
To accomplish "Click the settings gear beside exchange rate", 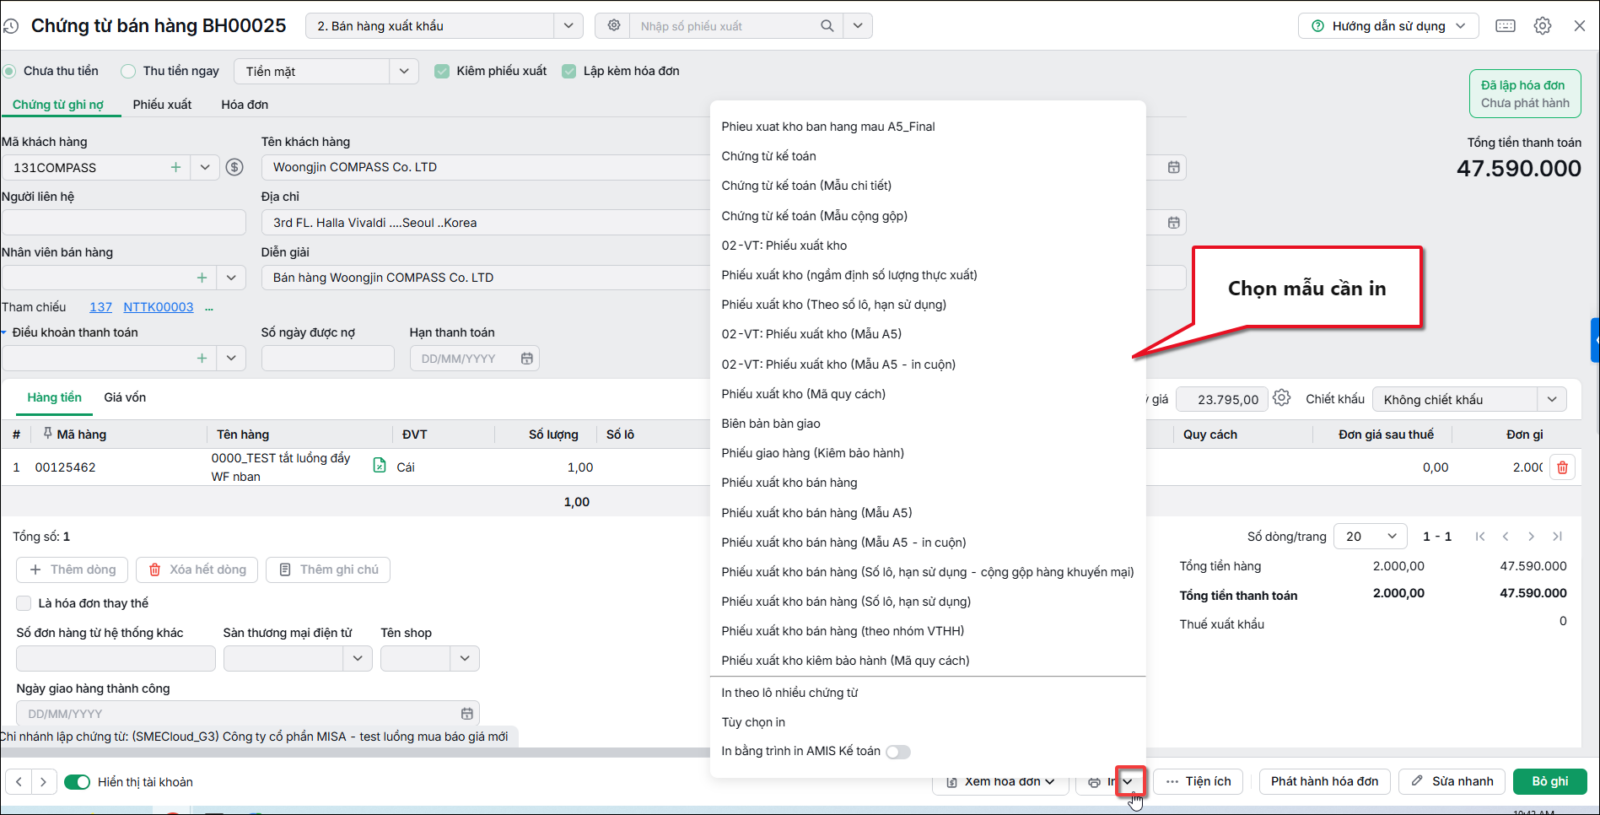I will (x=1282, y=398).
